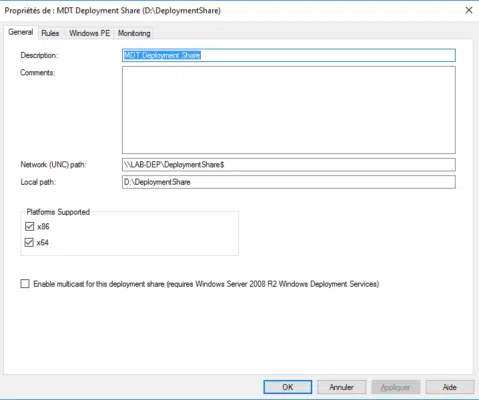Cancel with the Annuler button

click(341, 387)
